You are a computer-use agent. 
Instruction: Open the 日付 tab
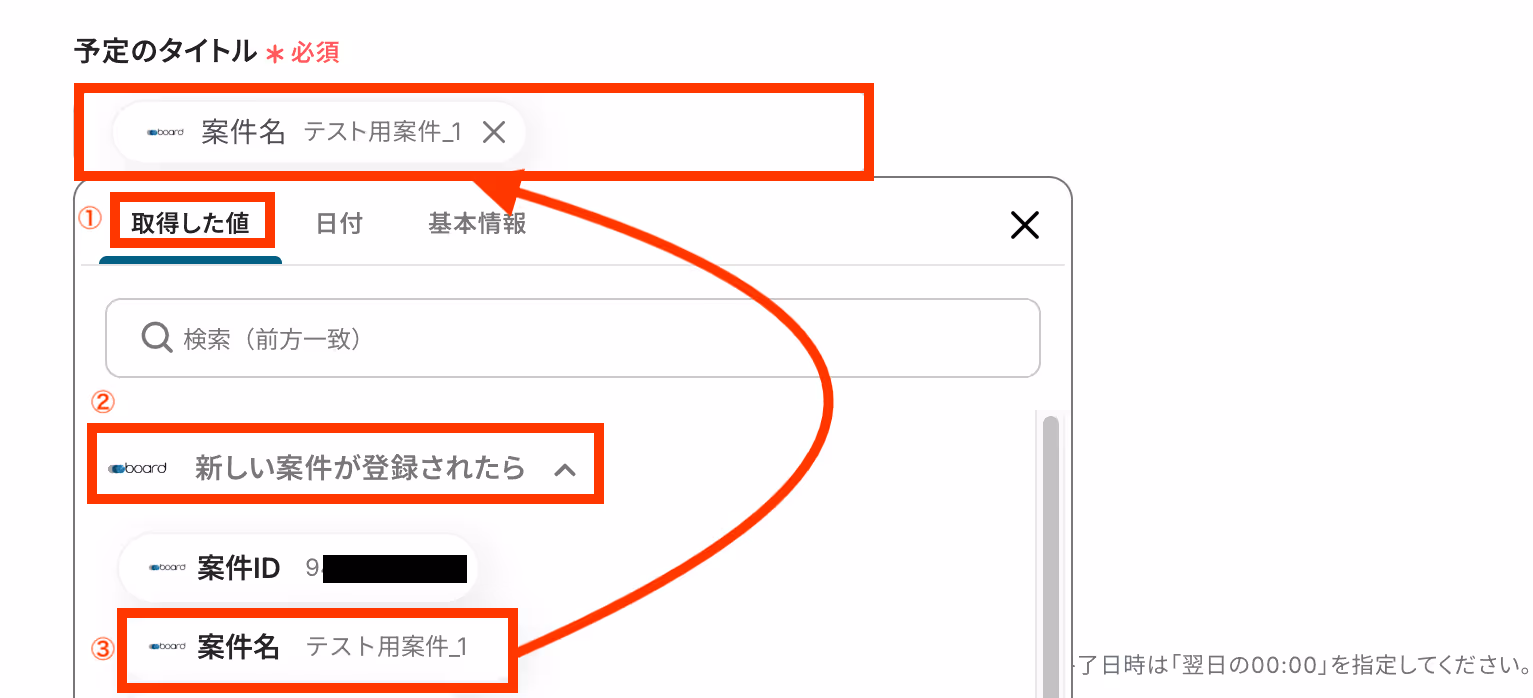pos(339,223)
